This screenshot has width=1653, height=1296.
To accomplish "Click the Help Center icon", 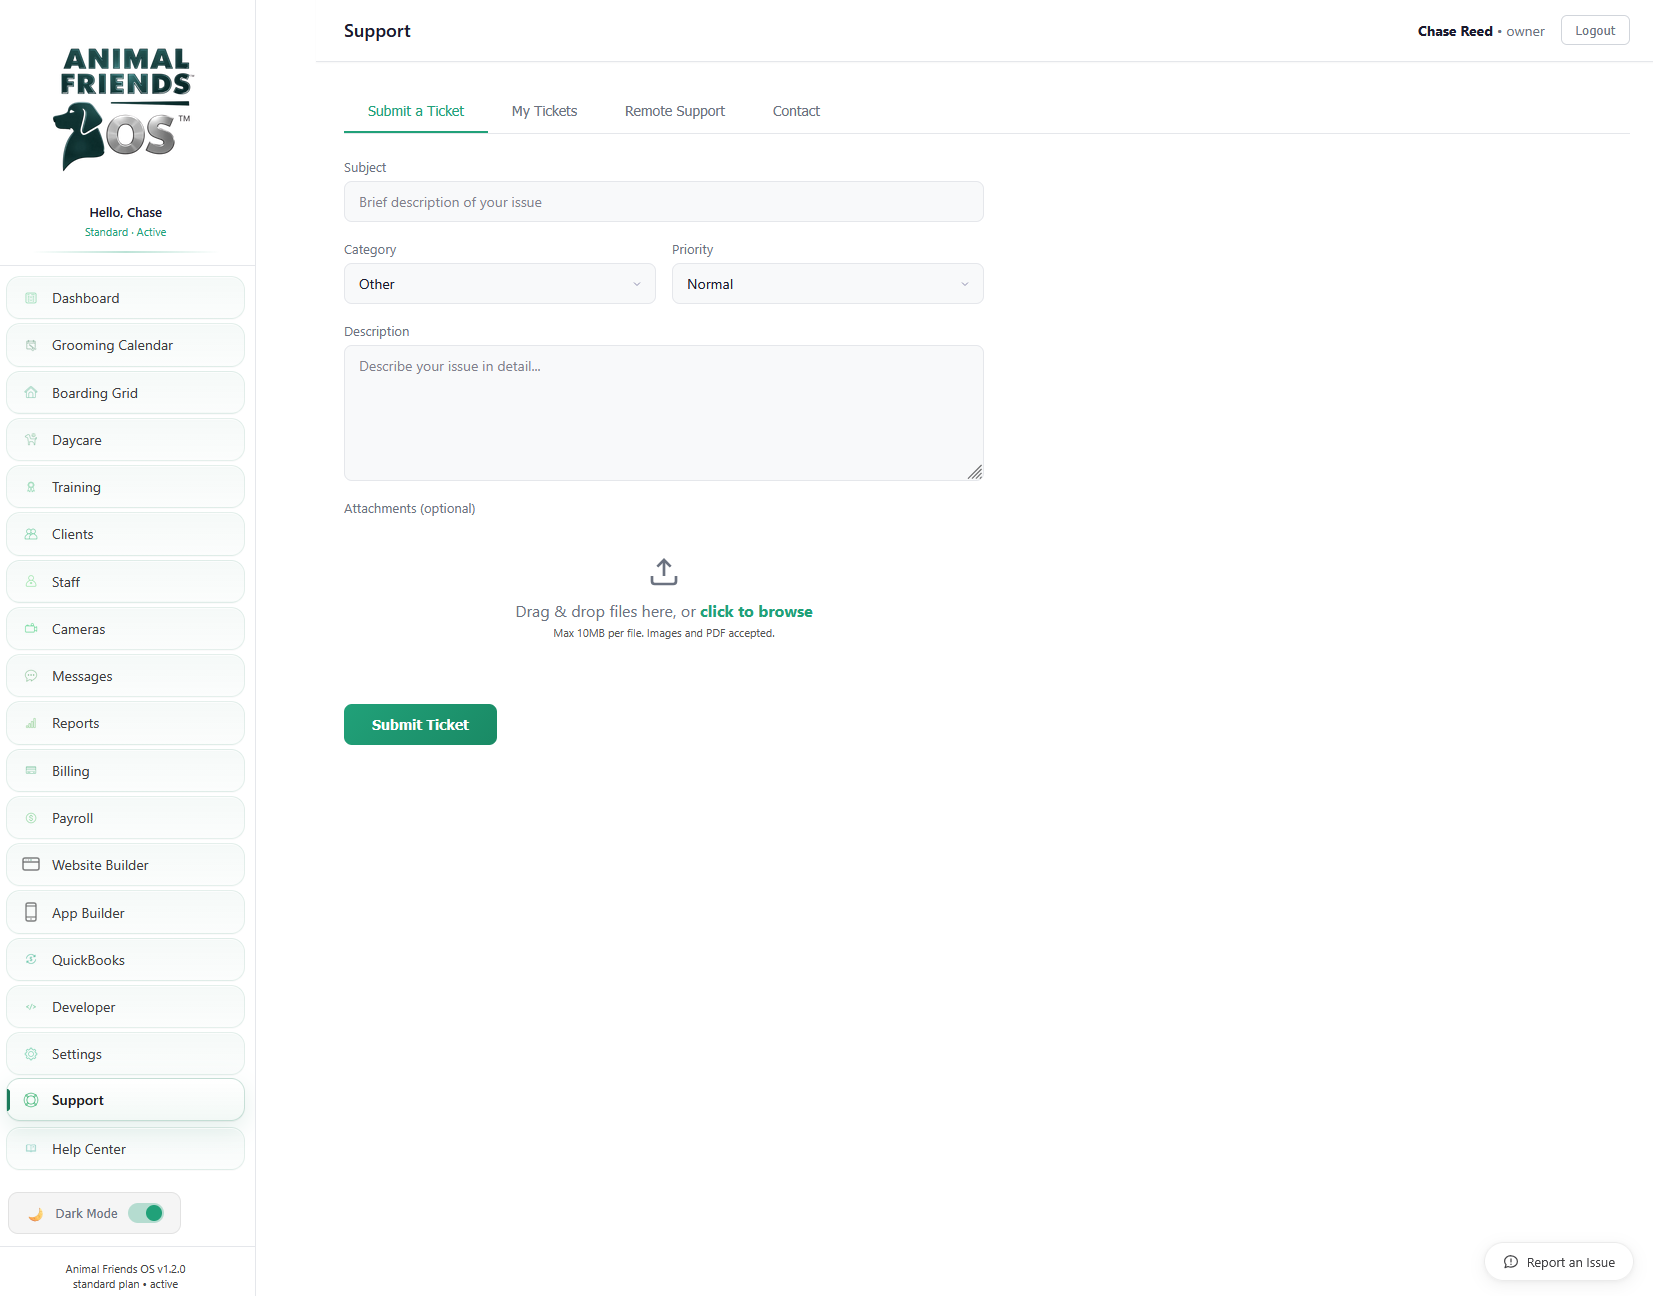I will pos(31,1149).
